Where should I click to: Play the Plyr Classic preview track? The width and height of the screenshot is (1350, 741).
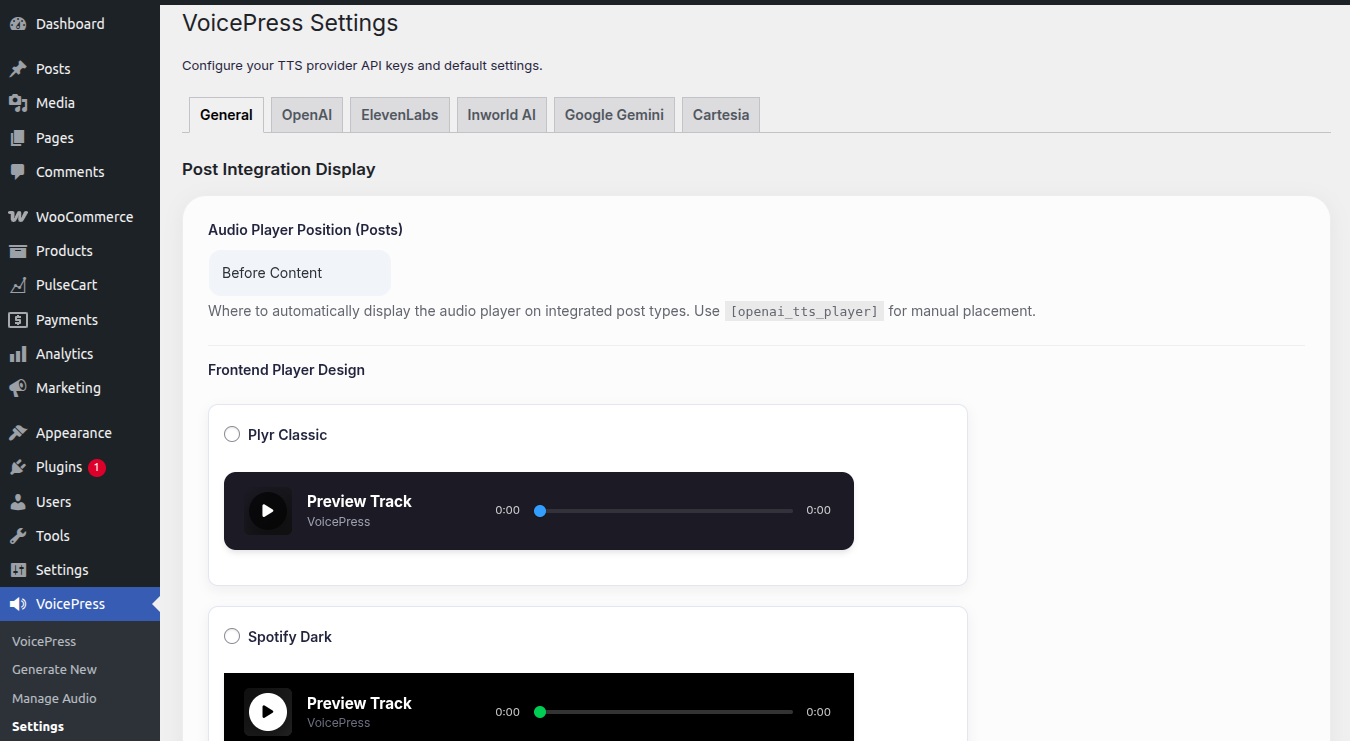pyautogui.click(x=267, y=511)
